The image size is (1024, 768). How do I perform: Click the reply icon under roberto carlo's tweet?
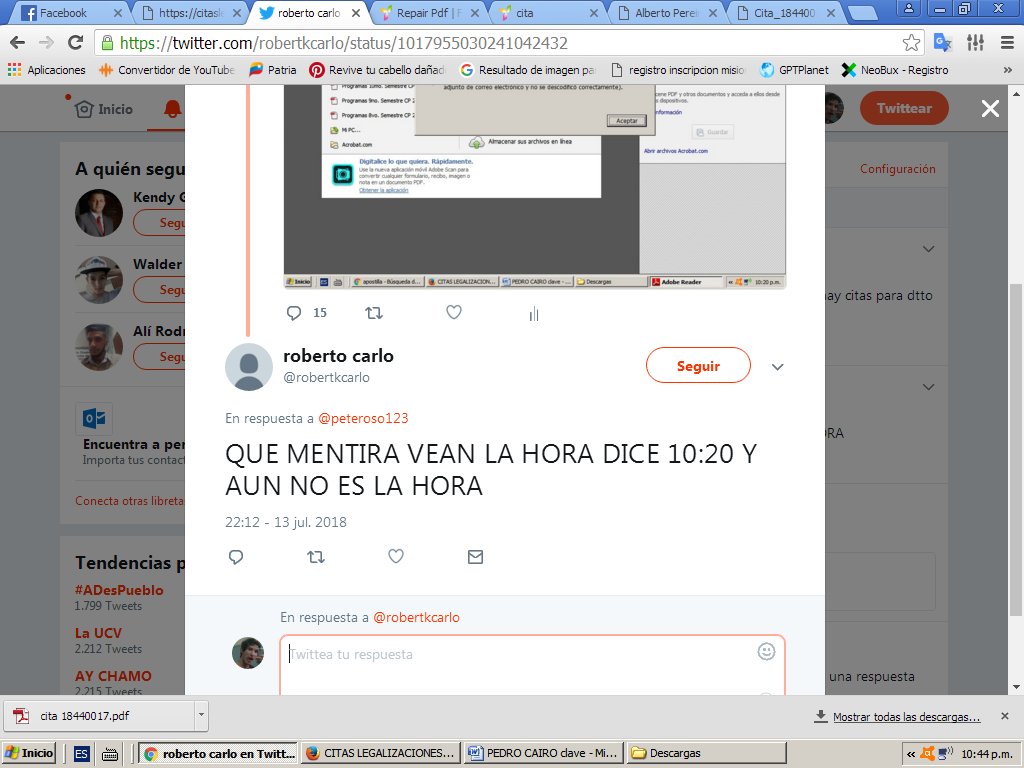236,557
